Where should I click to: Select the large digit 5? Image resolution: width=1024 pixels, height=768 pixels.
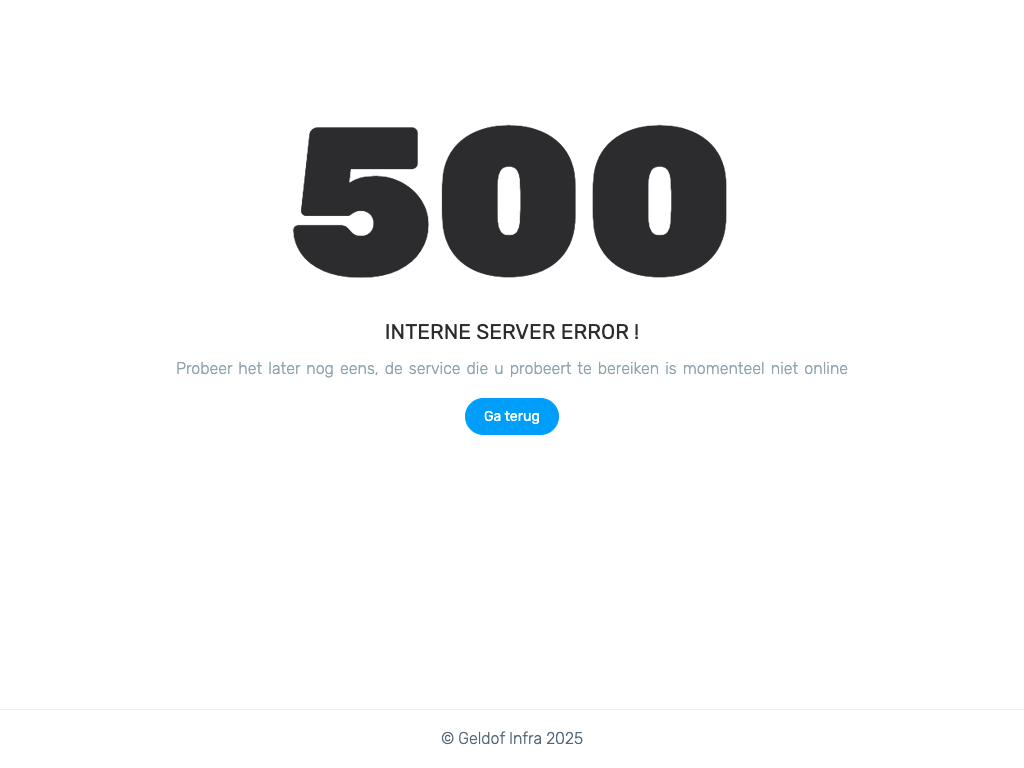click(x=360, y=202)
